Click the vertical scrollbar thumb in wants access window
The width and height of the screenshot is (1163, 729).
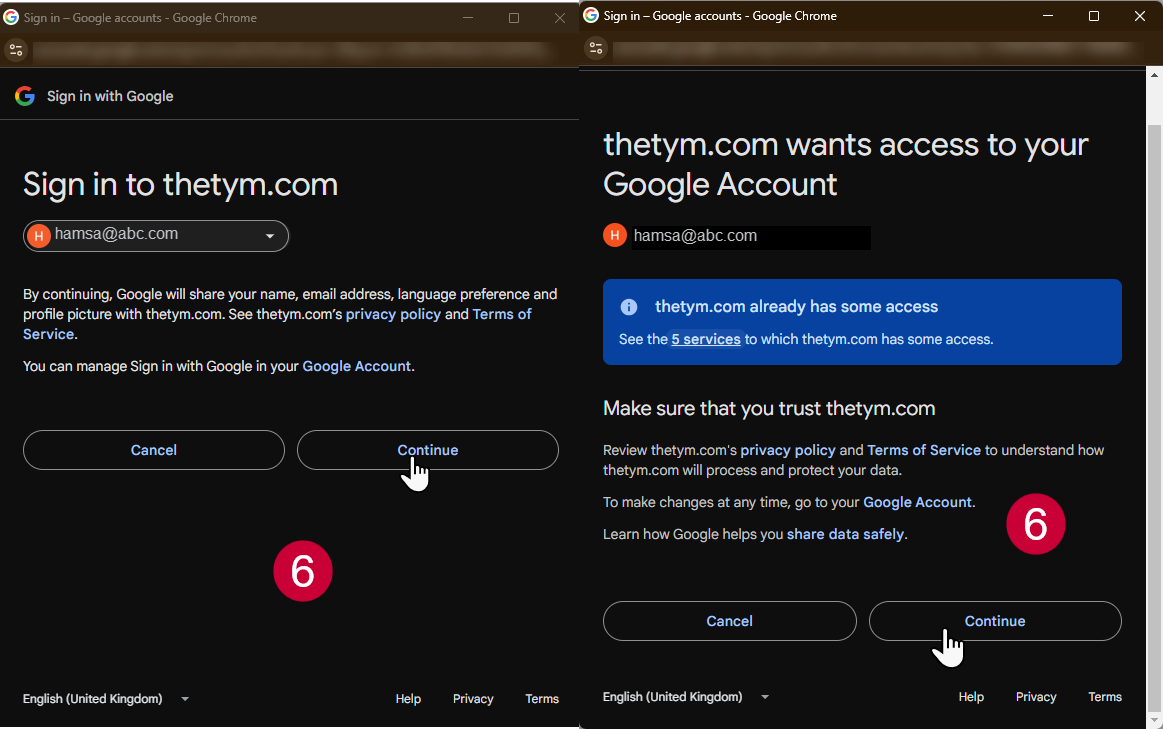(x=1154, y=419)
